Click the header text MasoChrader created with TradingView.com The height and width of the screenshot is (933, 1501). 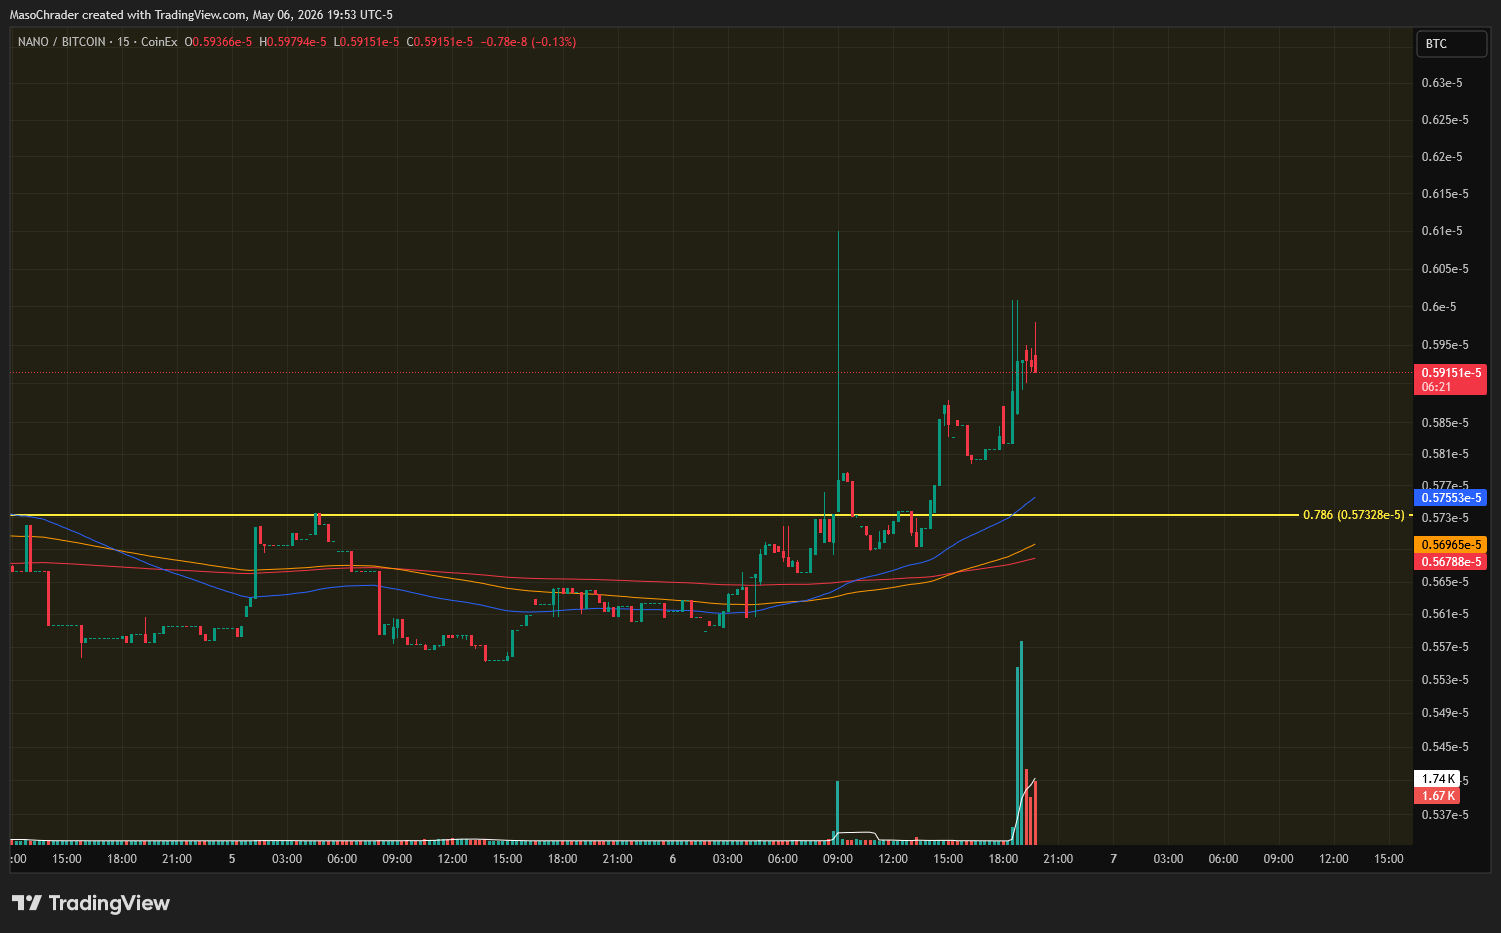point(128,15)
